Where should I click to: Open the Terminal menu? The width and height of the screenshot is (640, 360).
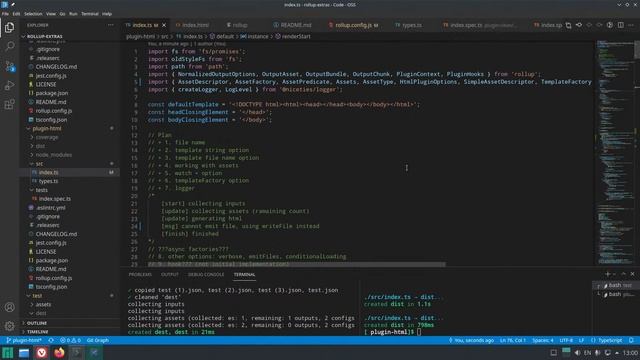[90, 13]
